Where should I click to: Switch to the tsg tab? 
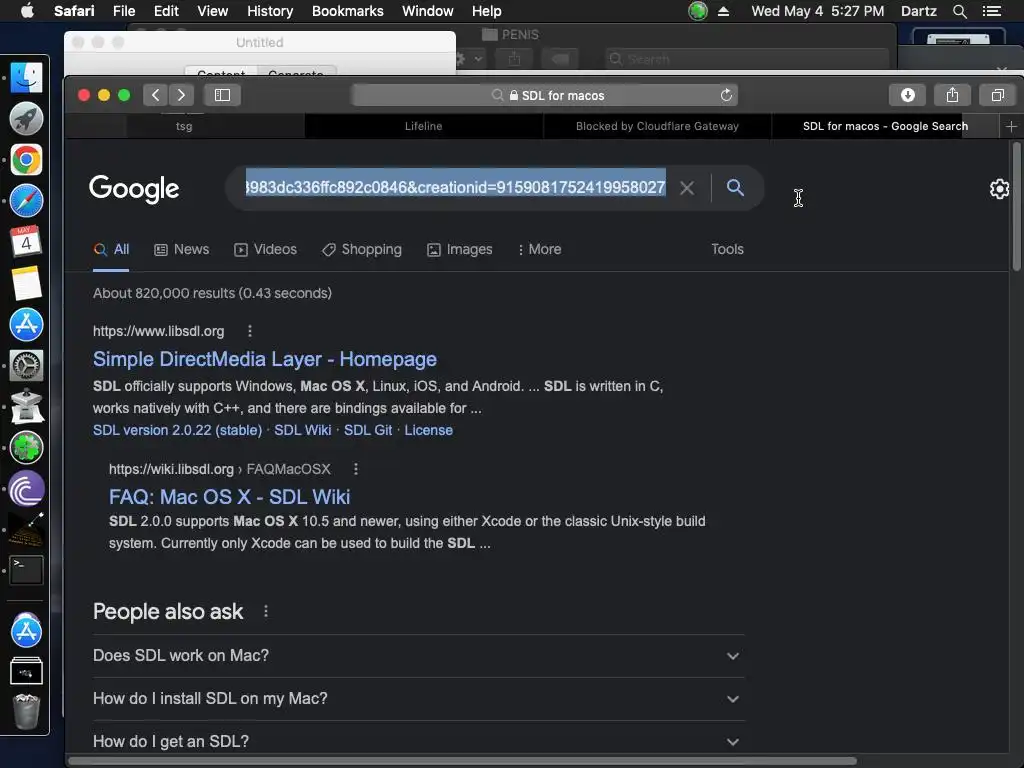(x=184, y=126)
